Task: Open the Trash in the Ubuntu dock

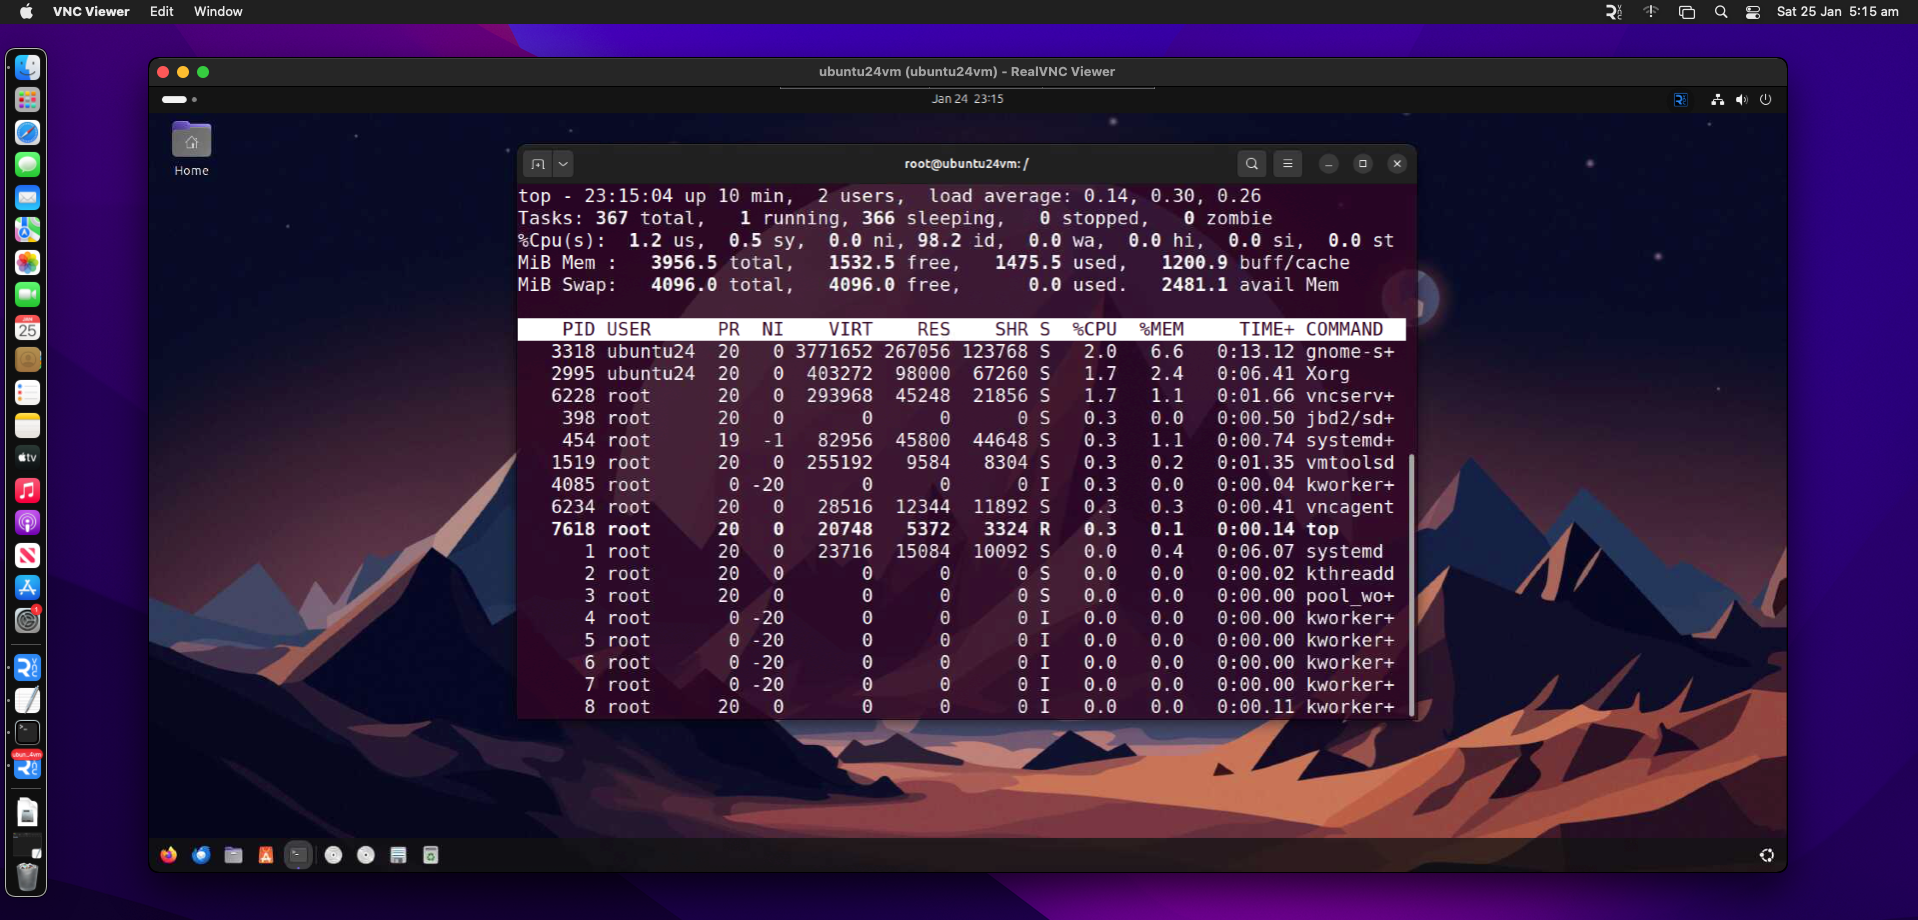Action: pyautogui.click(x=431, y=855)
